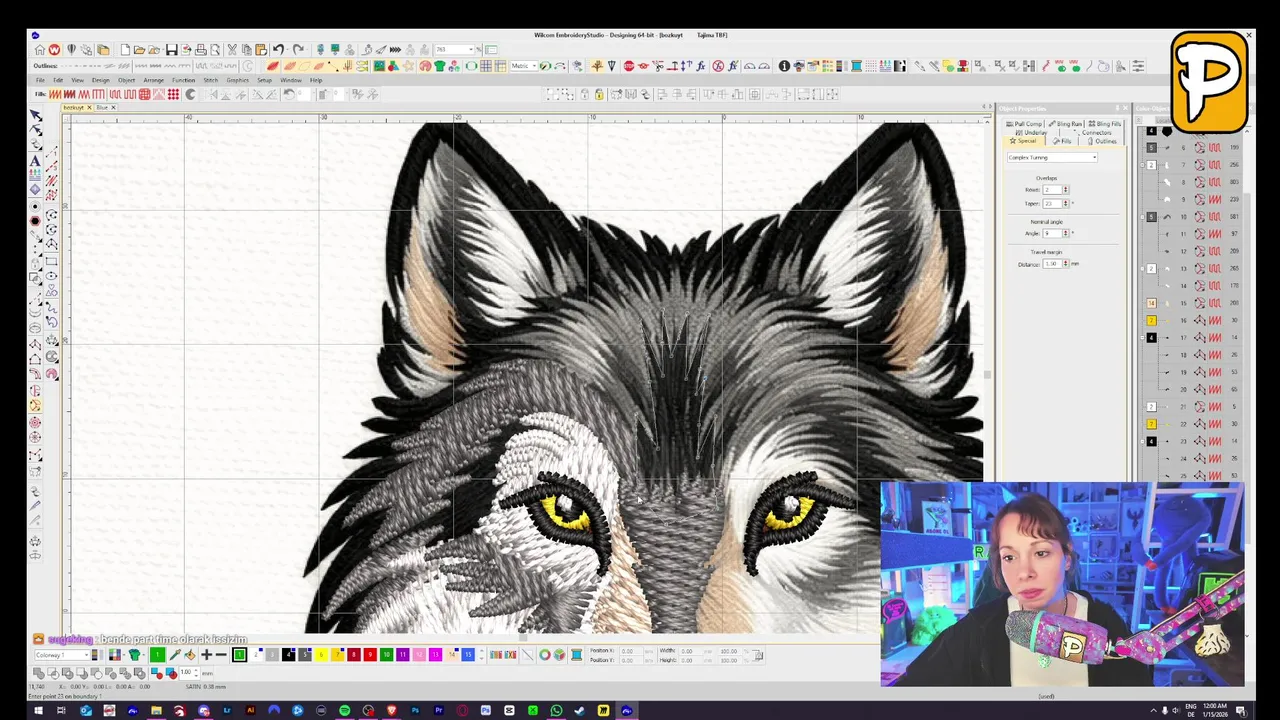The image size is (1280, 720).
Task: Open a design with the folder icon
Action: (139, 49)
